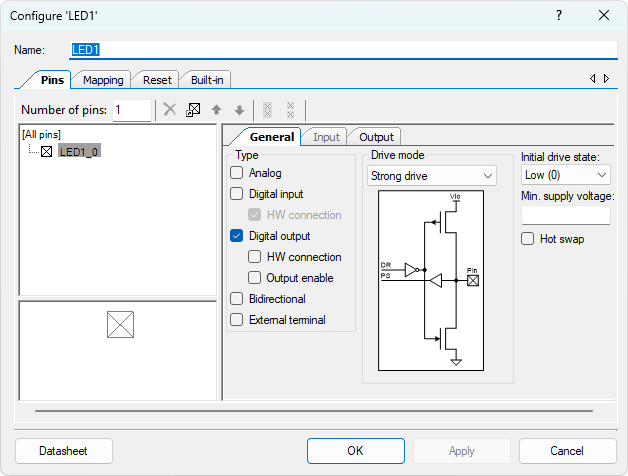Click the move pin up arrow
Image resolution: width=628 pixels, height=476 pixels.
216,110
